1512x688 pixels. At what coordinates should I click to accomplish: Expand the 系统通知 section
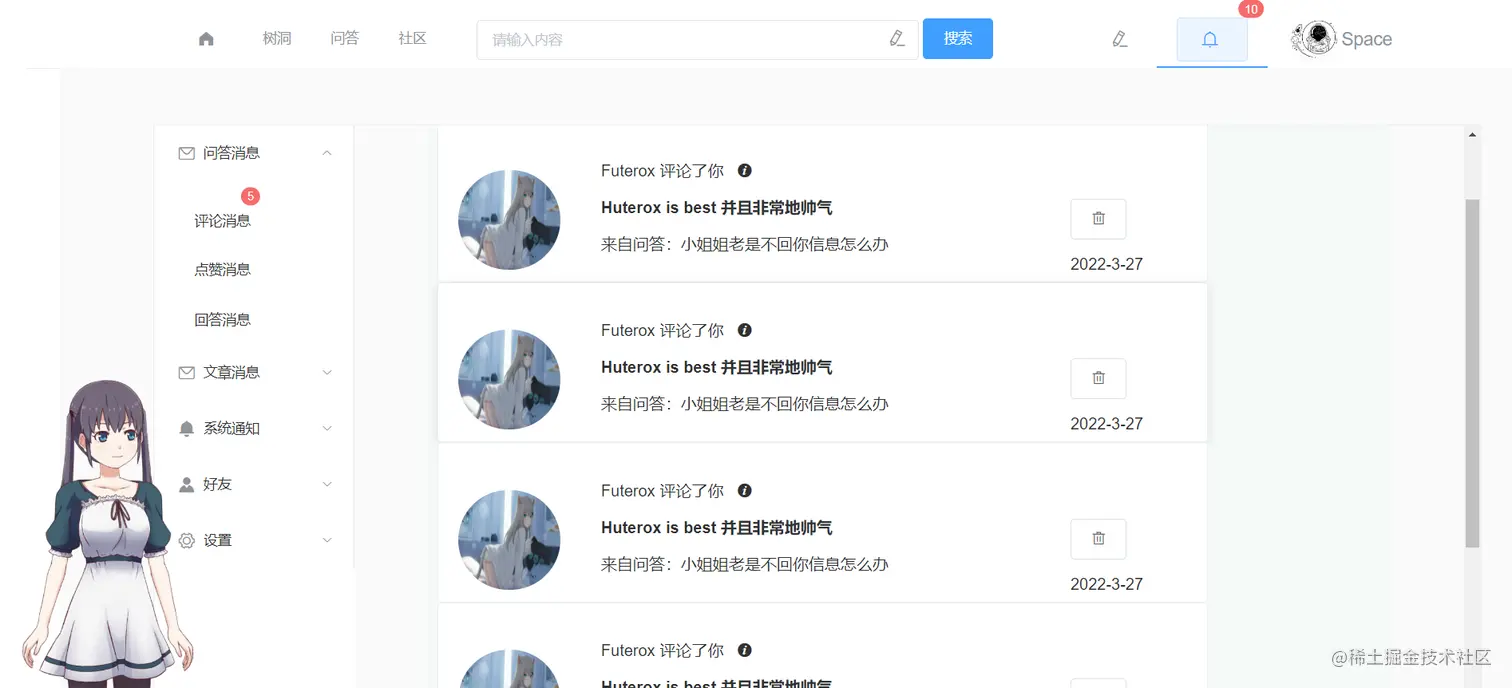click(326, 428)
